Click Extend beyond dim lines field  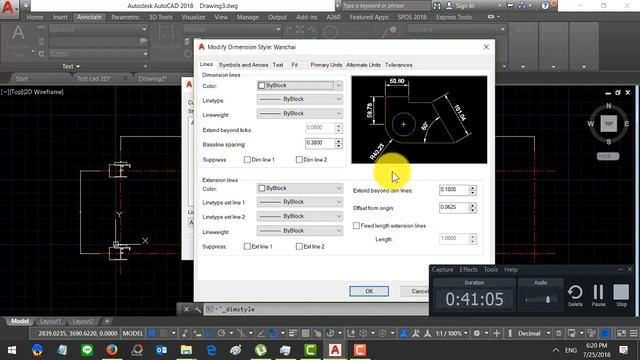coord(453,190)
